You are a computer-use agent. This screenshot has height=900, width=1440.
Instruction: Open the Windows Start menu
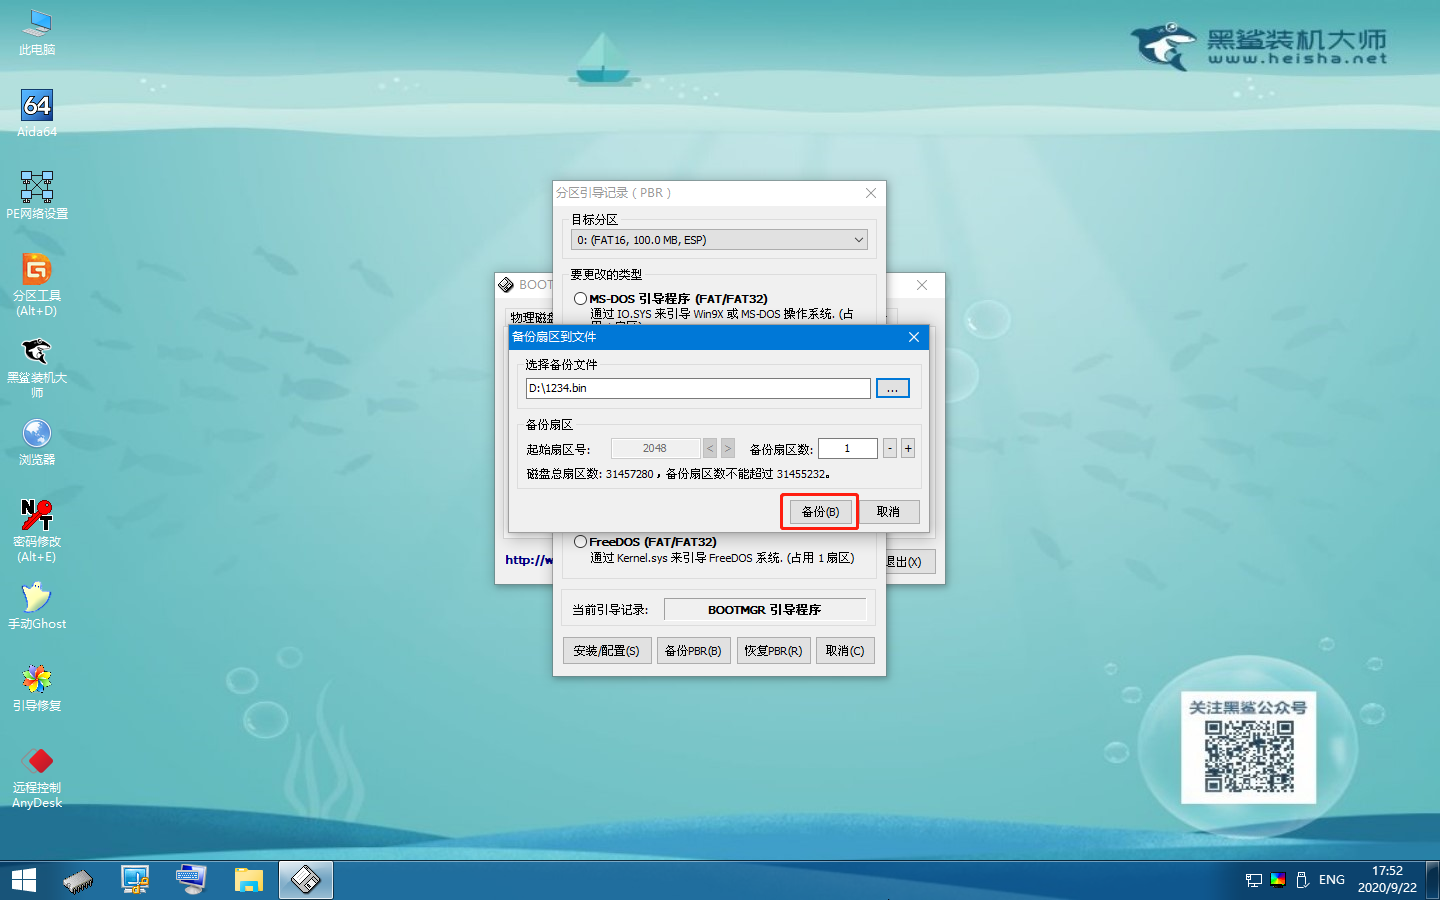tap(23, 880)
